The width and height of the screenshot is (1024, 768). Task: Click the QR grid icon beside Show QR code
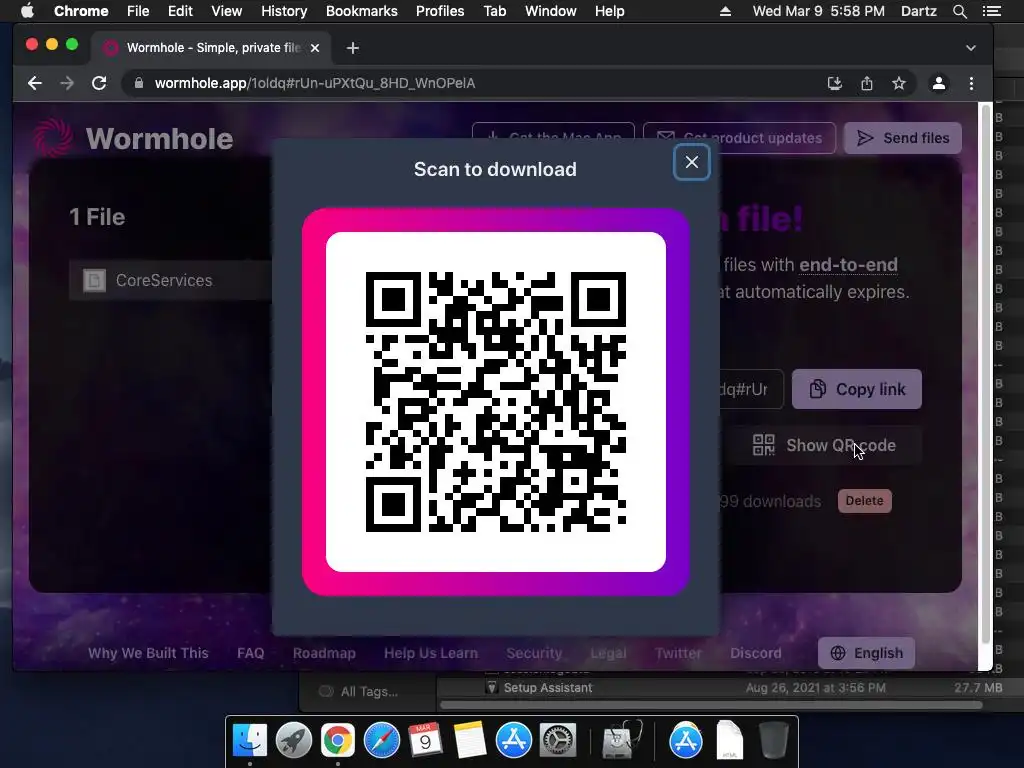763,445
